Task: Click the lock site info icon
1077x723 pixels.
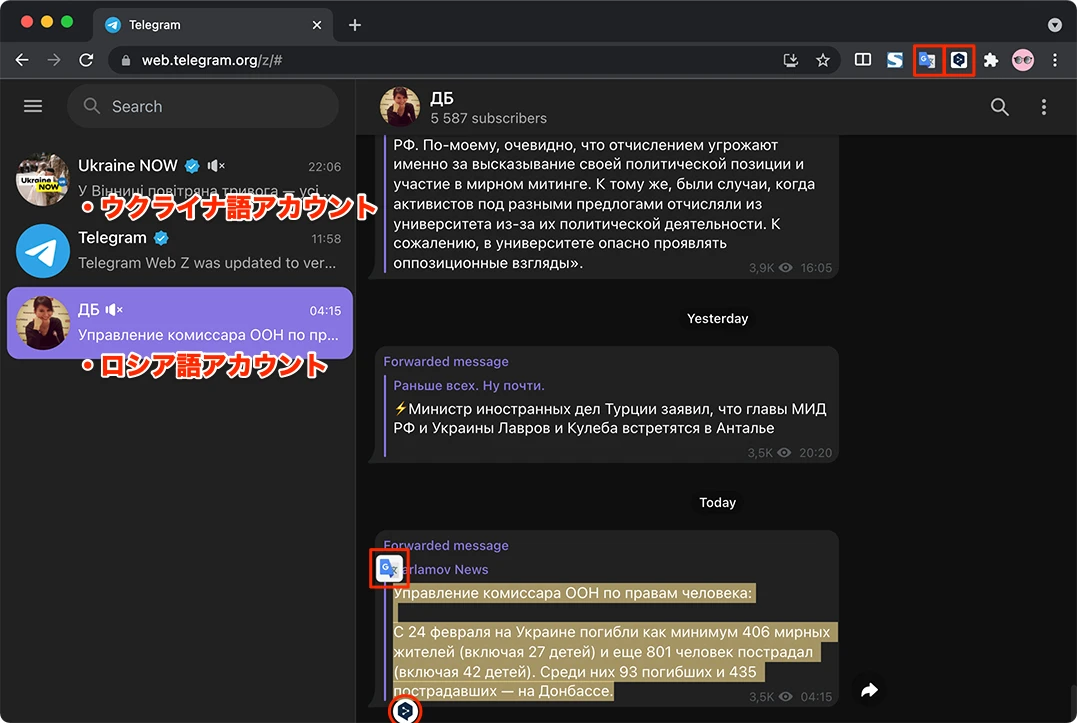Action: 126,60
